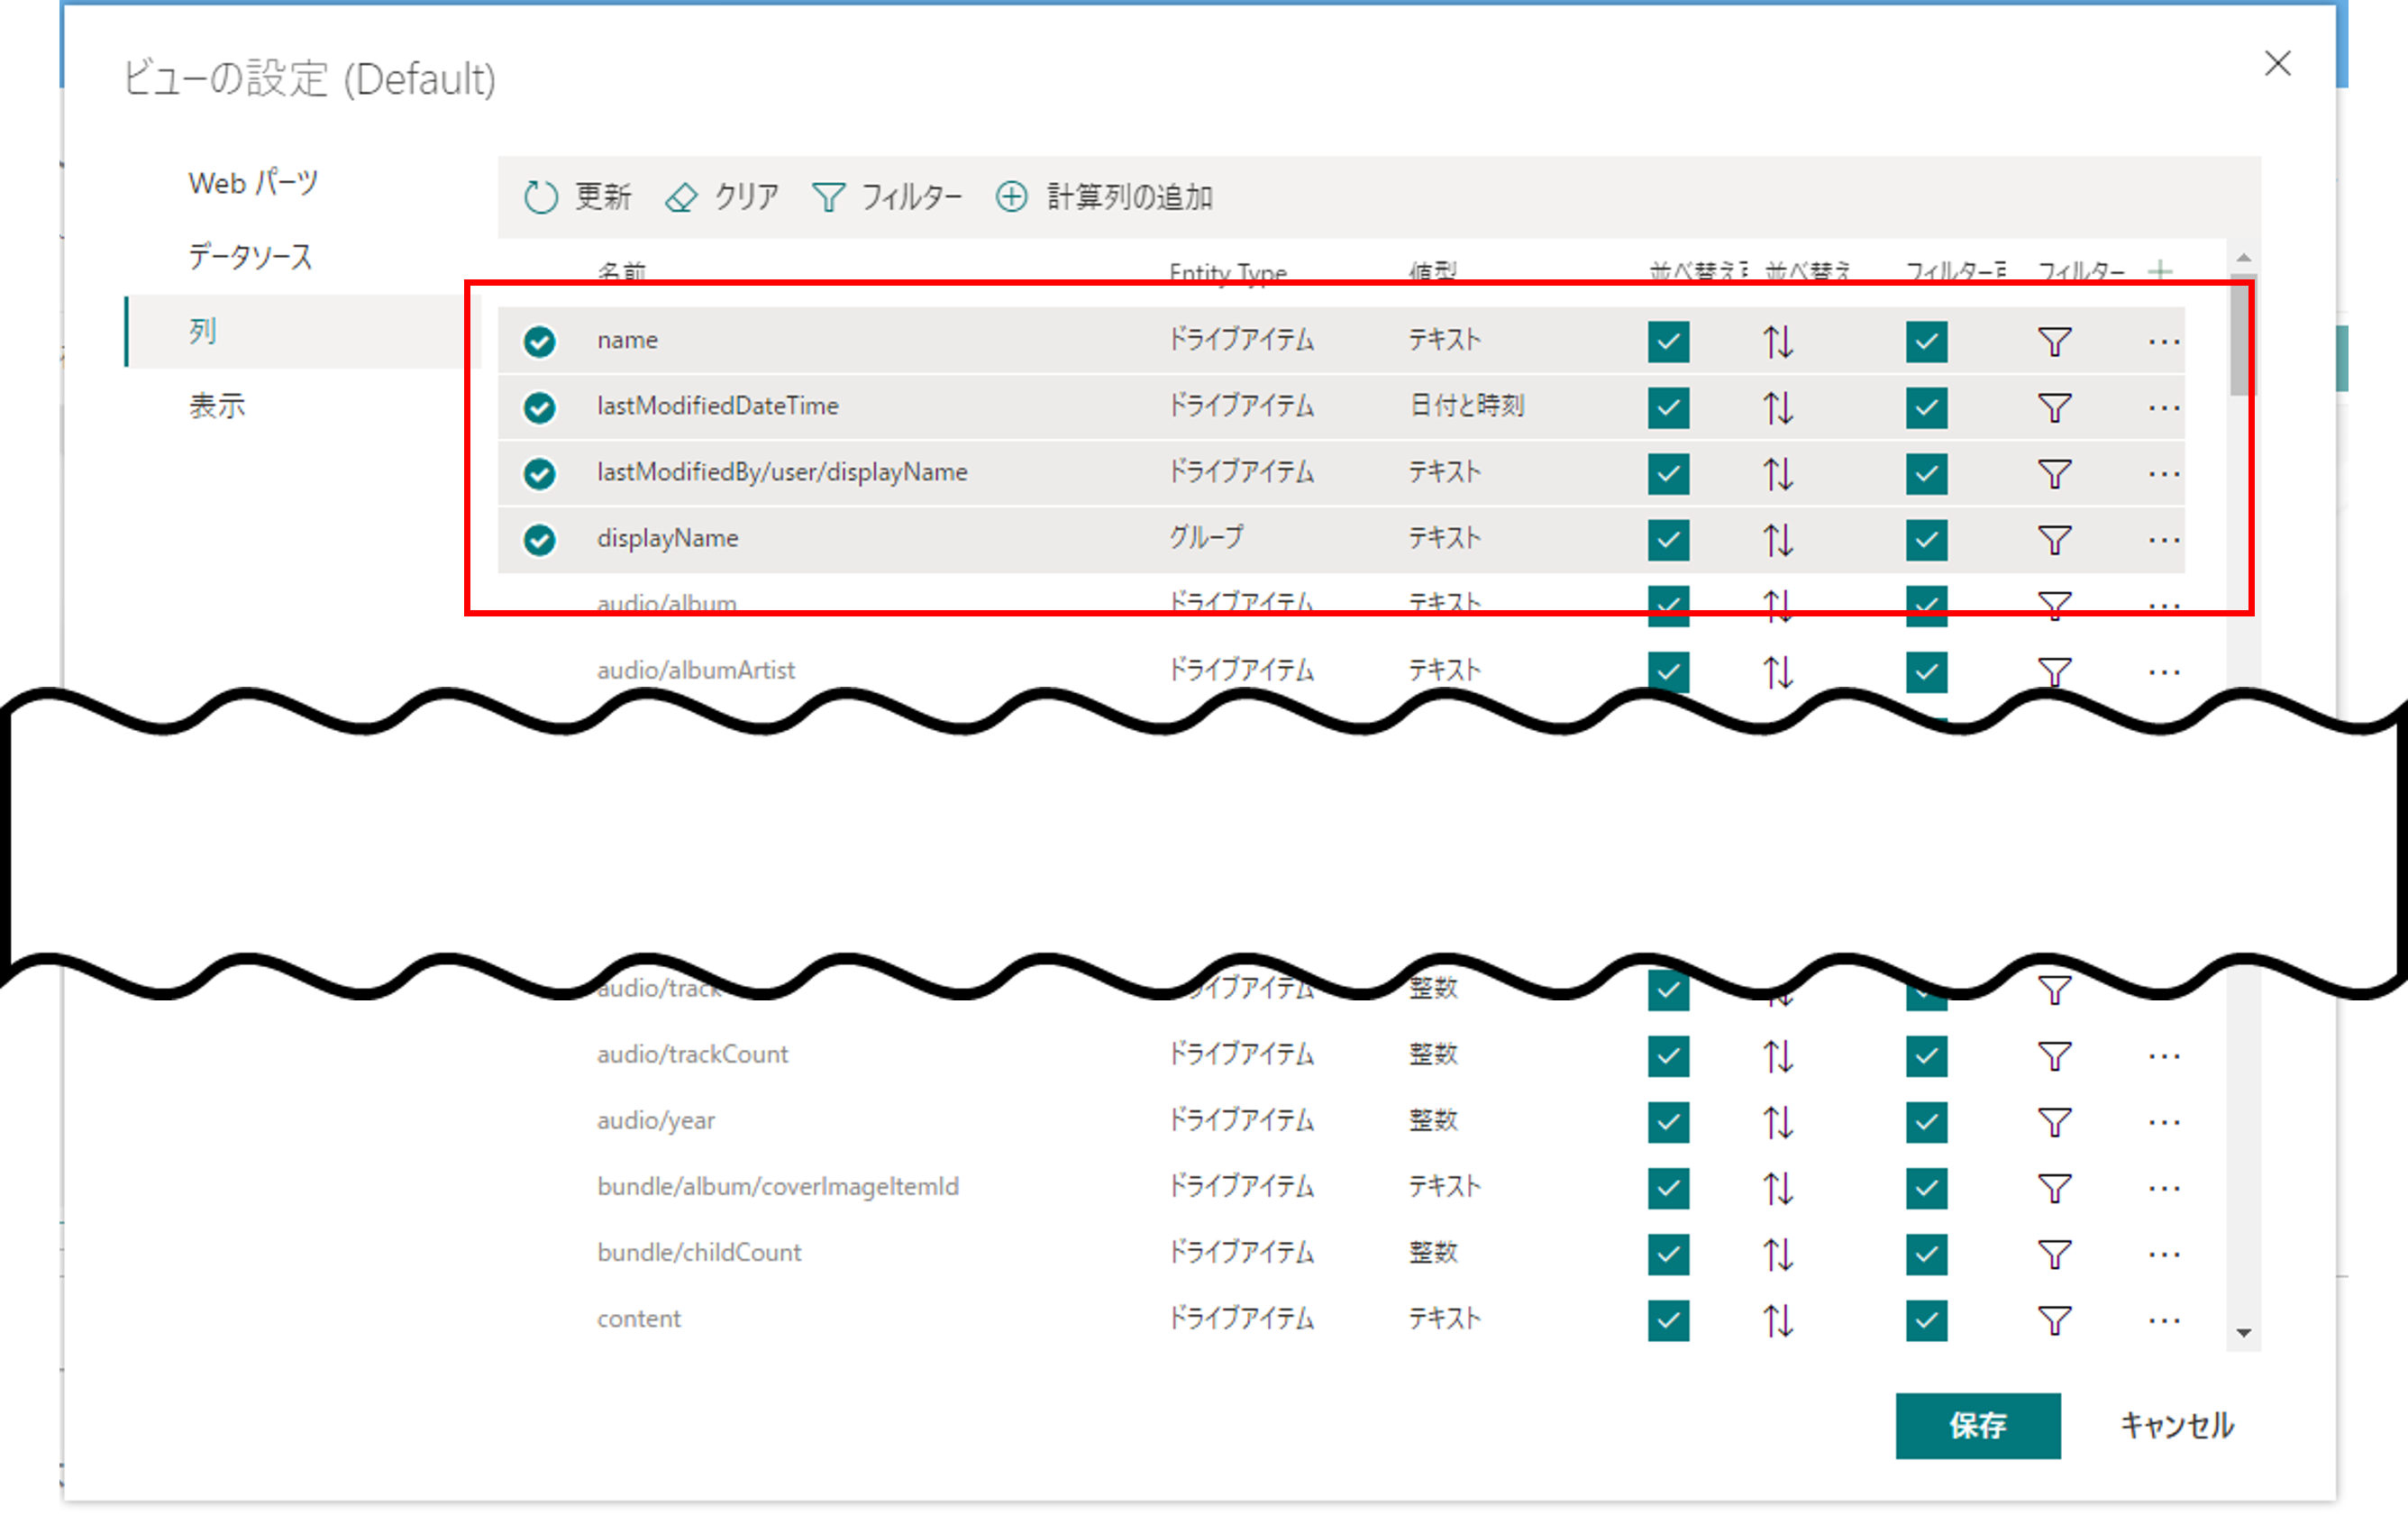Screen dimensions: 2408x1515
Task: Toggle selection of lastModifiedBy/user/displayName row
Action: point(539,474)
